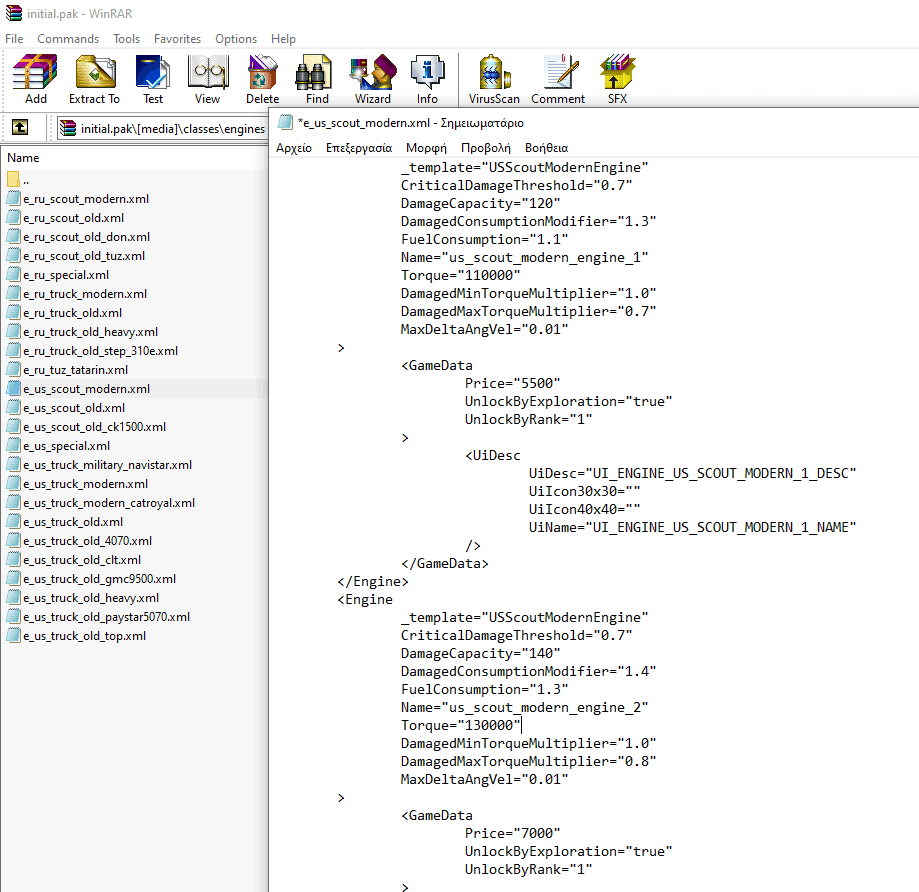Click the Add archive toolbar icon
Image resolution: width=919 pixels, height=892 pixels.
click(x=35, y=78)
